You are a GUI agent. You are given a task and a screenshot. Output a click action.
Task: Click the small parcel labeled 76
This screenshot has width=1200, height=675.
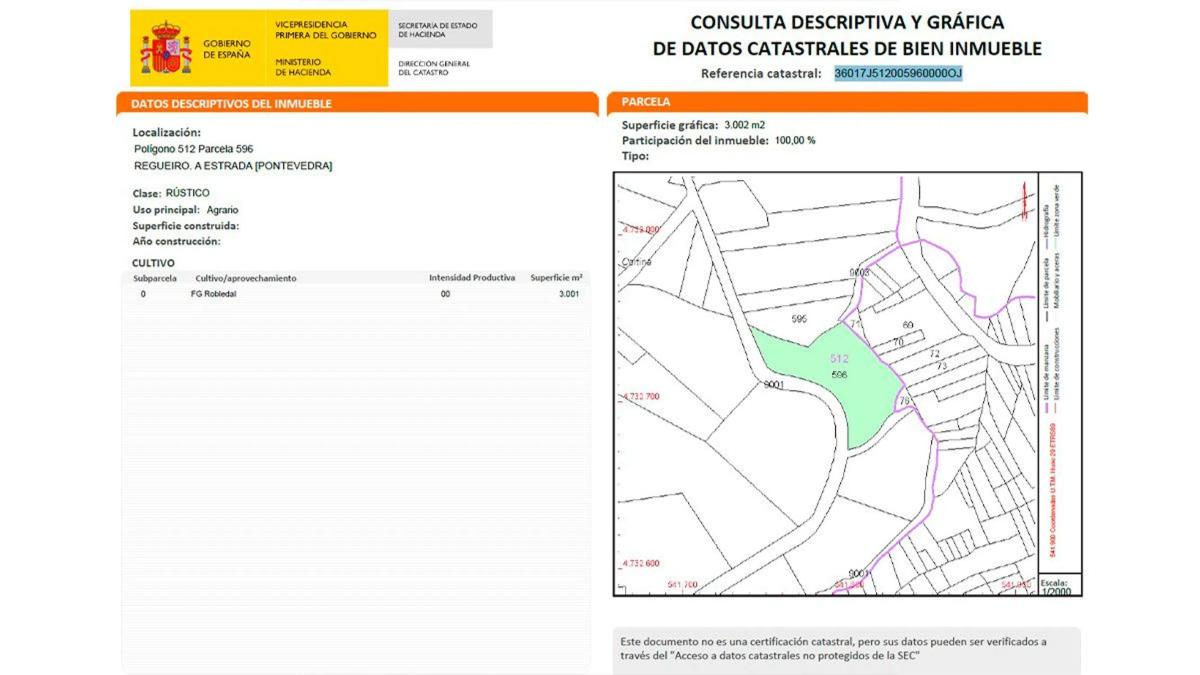pos(904,402)
